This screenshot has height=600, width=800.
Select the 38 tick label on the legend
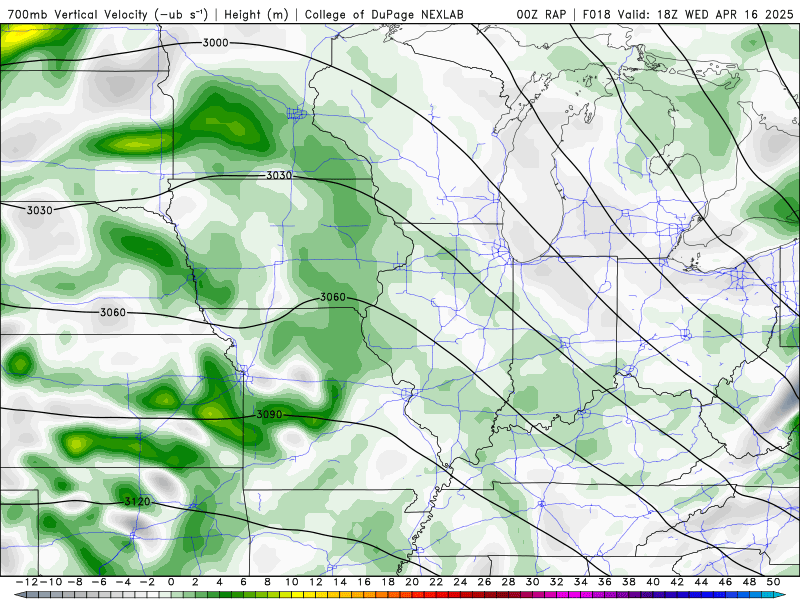pyautogui.click(x=629, y=582)
